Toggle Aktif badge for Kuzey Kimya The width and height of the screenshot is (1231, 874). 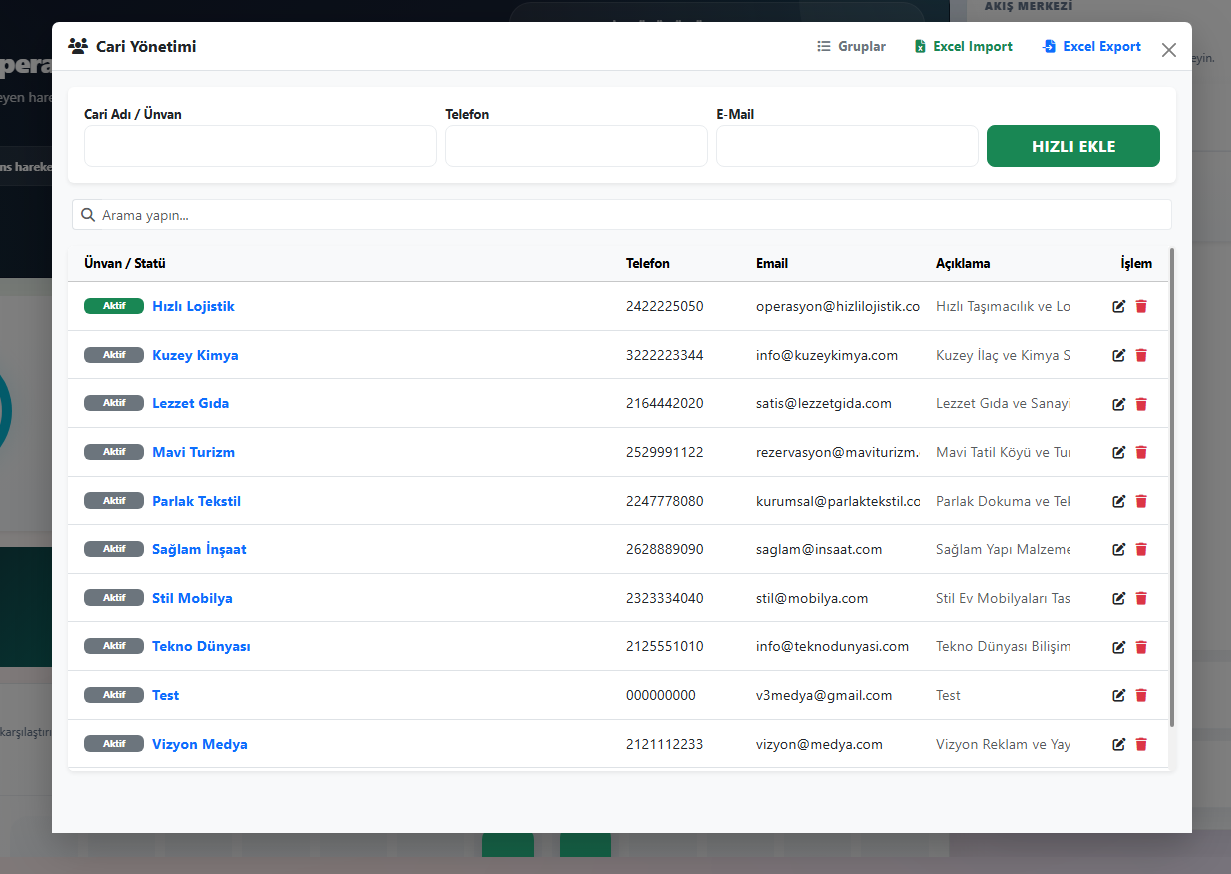click(114, 355)
